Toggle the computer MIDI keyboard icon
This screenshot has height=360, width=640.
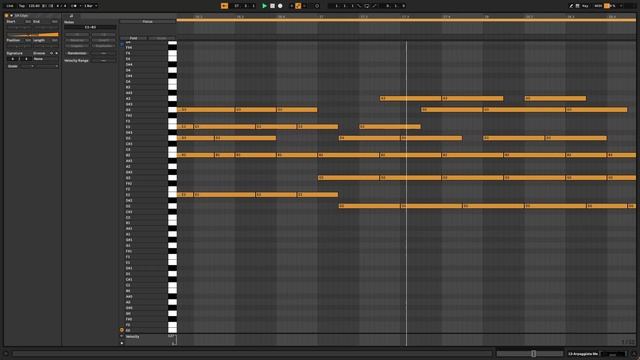pos(578,6)
